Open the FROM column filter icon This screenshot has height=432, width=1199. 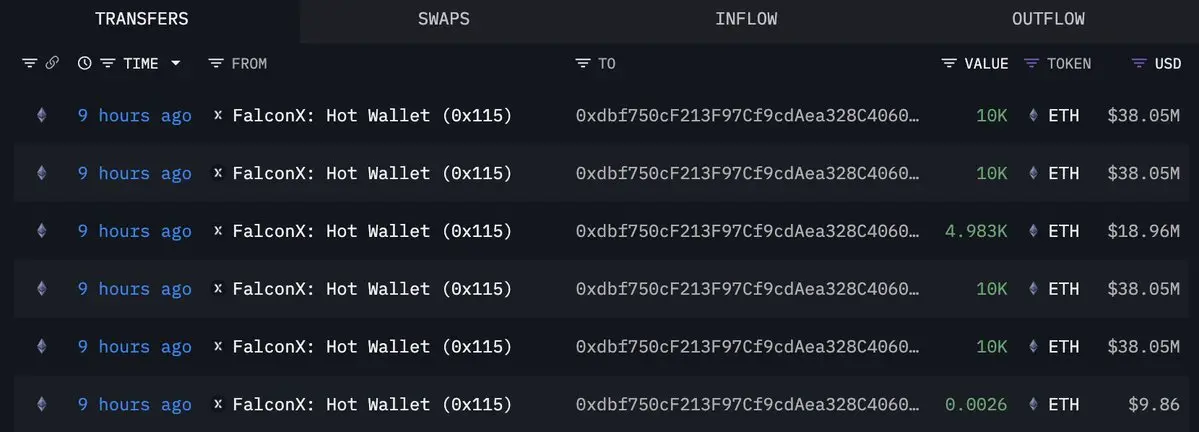click(216, 63)
